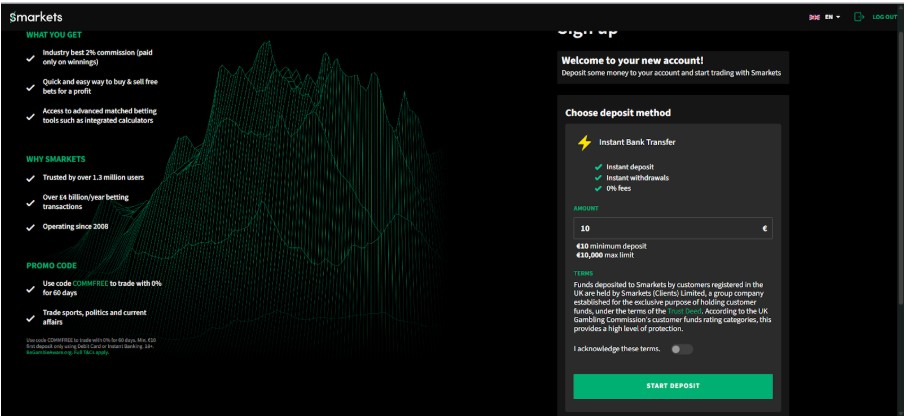906x418 pixels.
Task: Click the Trusted by over 1.3 million users text
Action: [x=94, y=178]
